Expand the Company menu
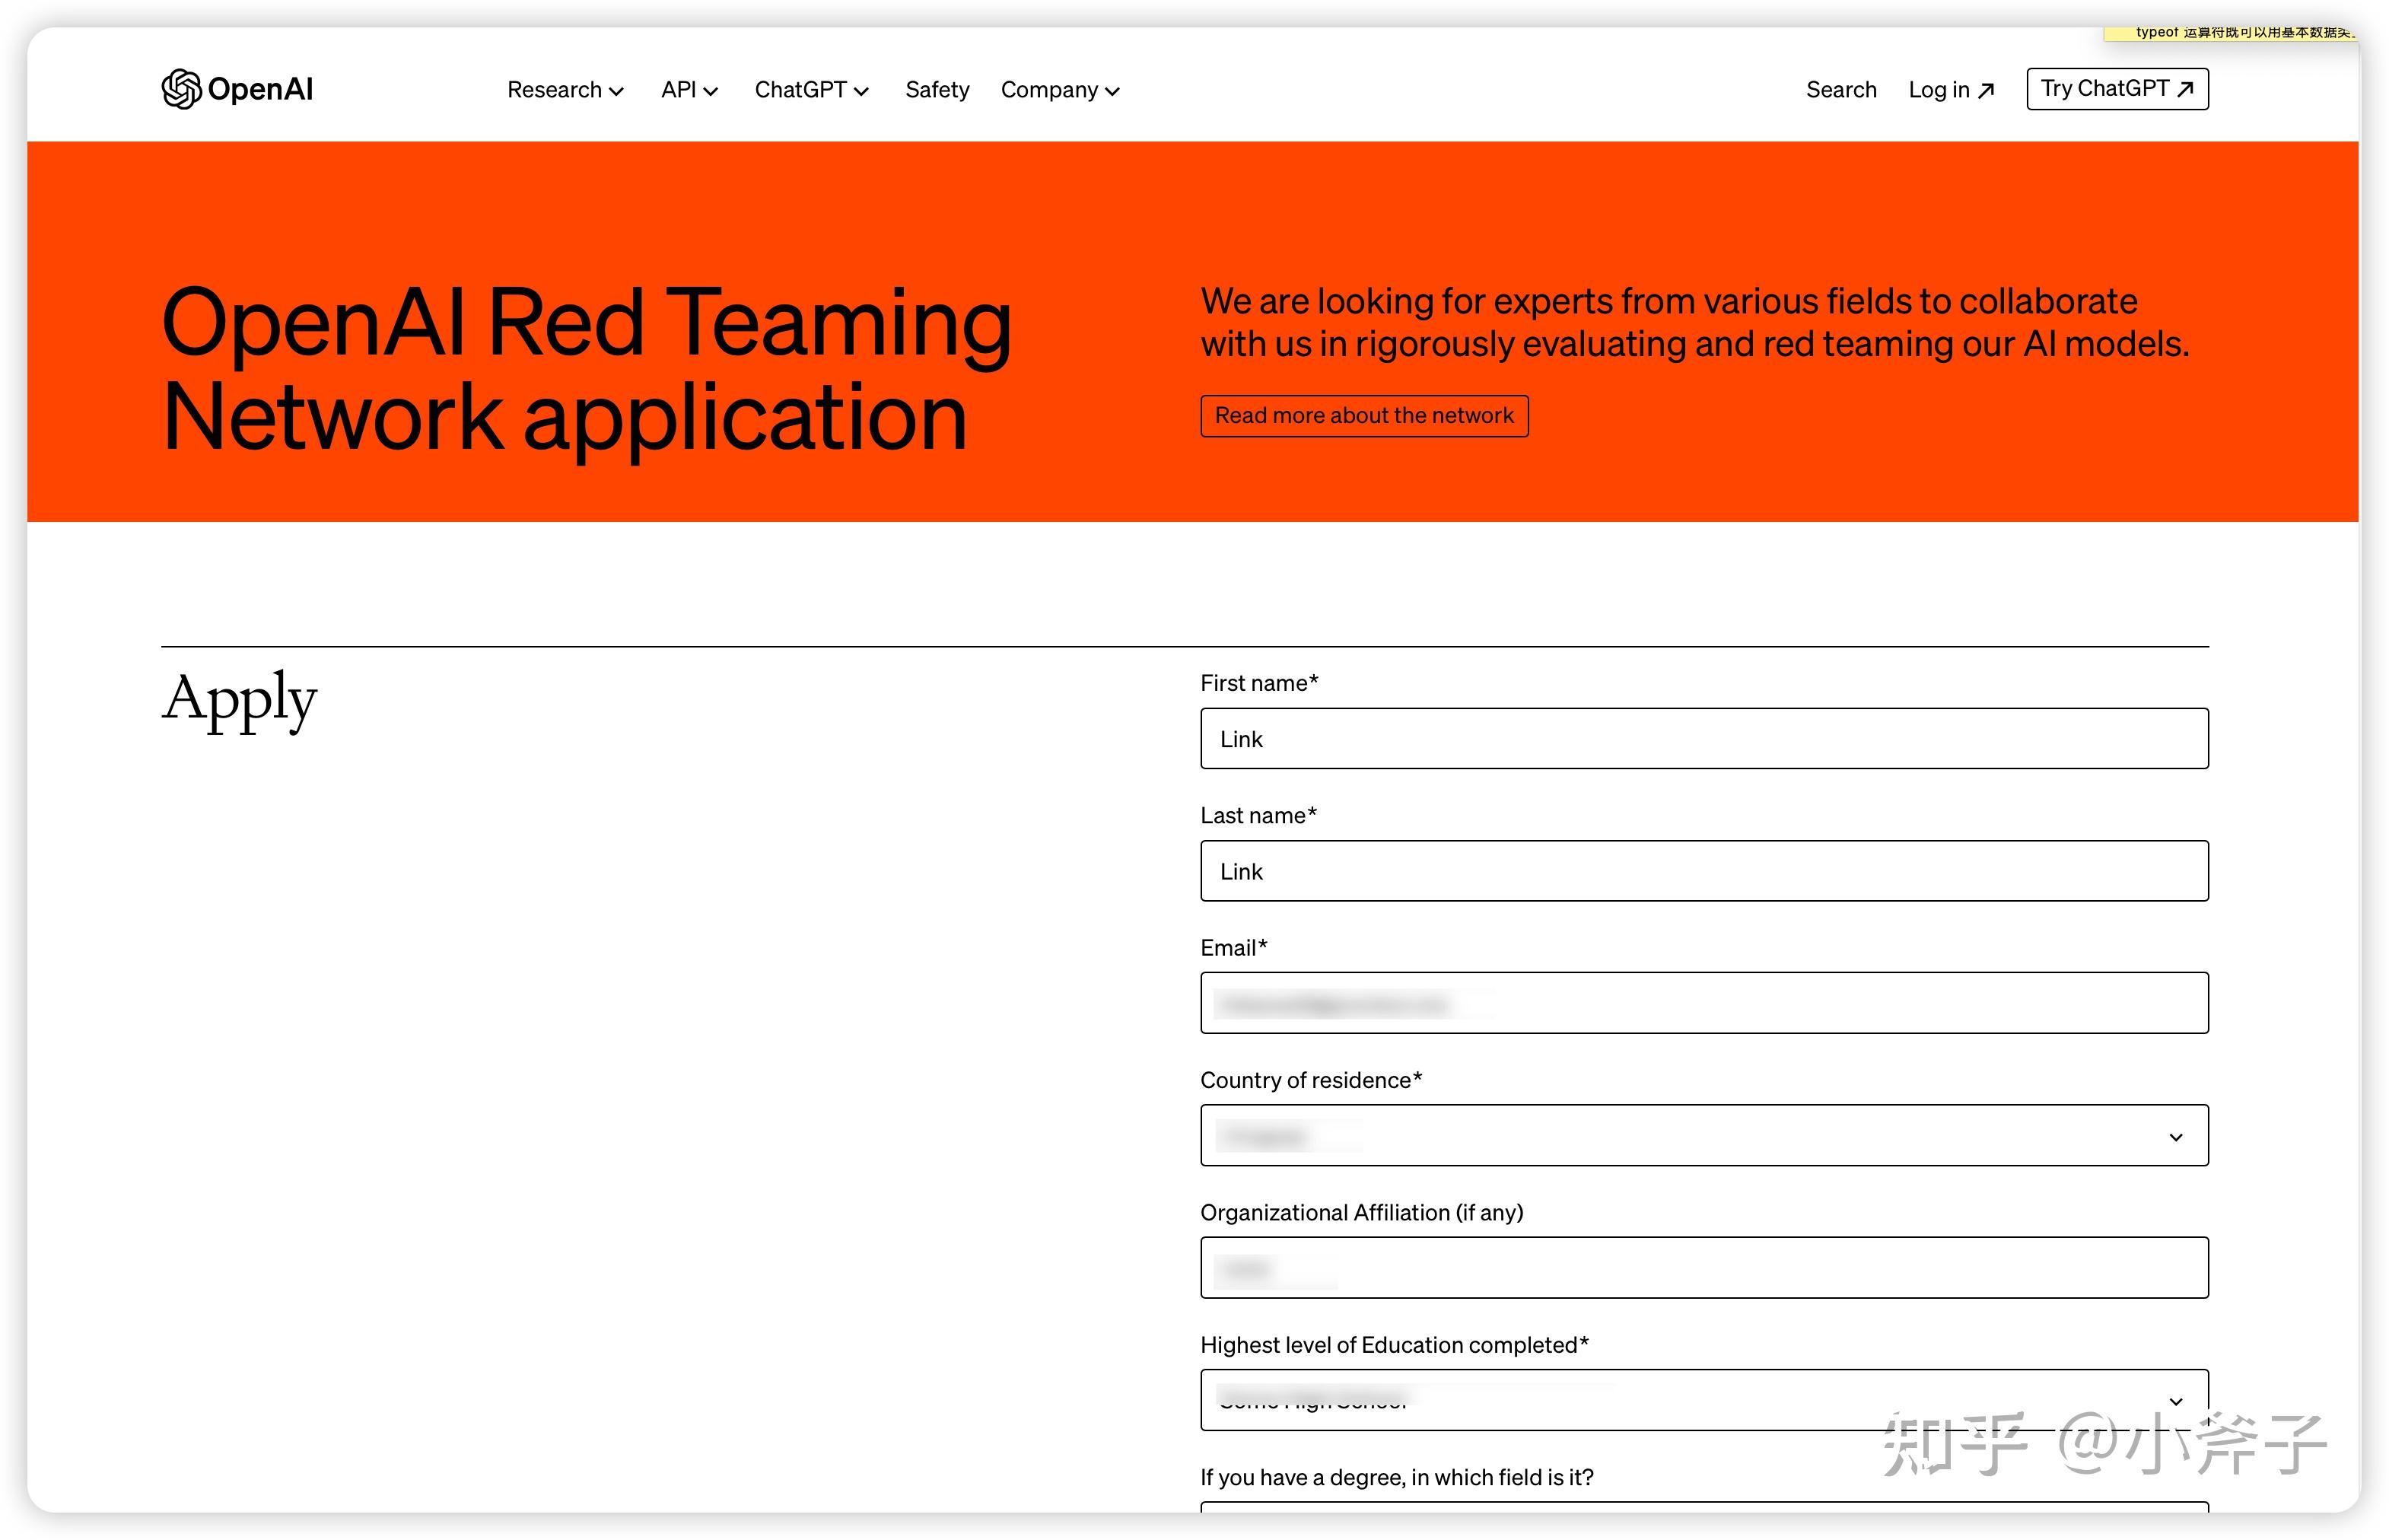The image size is (2389, 1540). tap(1059, 90)
